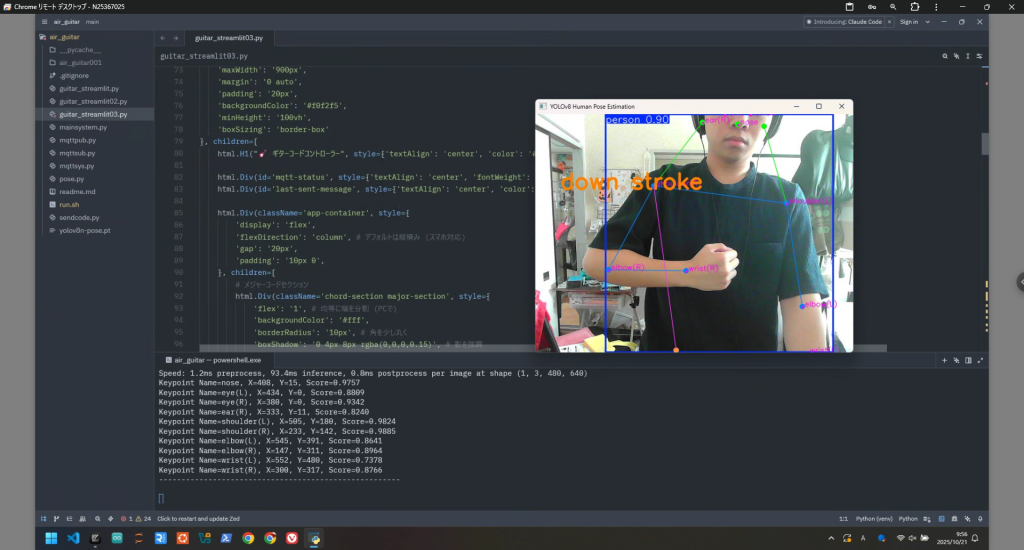The height and width of the screenshot is (550, 1024).
Task: Open the git panel from status bar
Action: pyautogui.click(x=57, y=519)
